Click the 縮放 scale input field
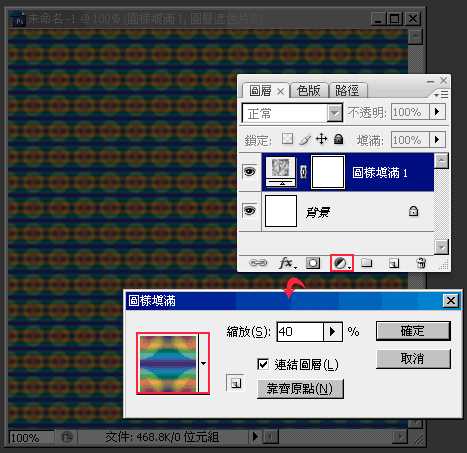The height and width of the screenshot is (453, 467). (300, 332)
